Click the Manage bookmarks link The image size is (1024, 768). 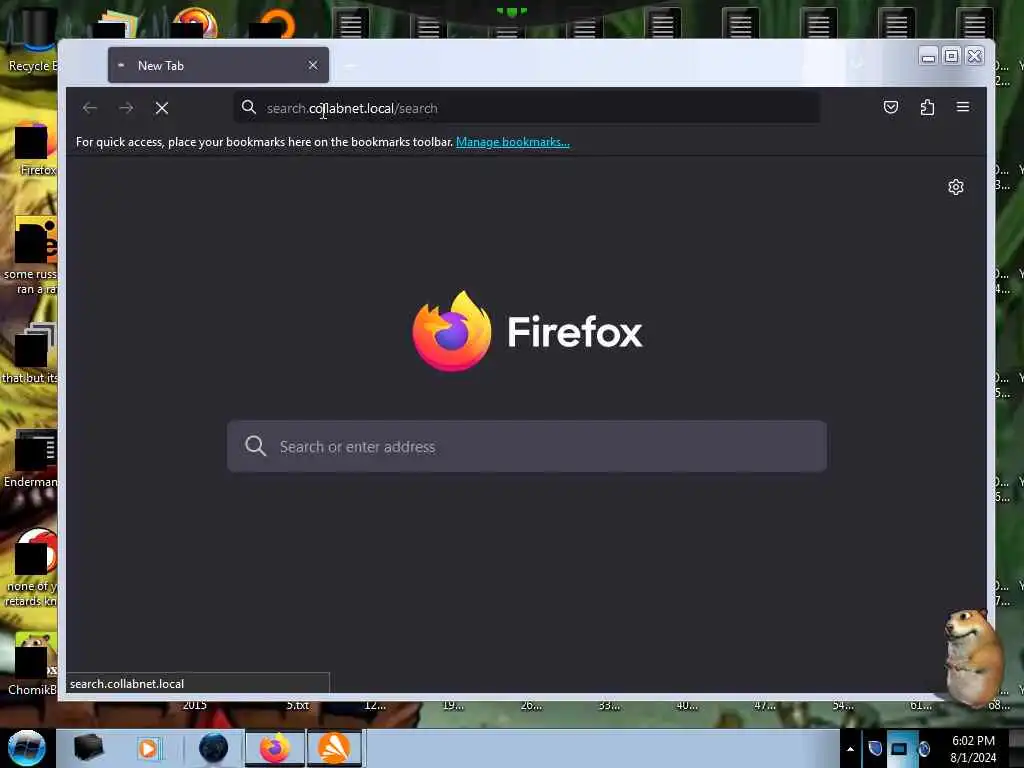pos(513,142)
